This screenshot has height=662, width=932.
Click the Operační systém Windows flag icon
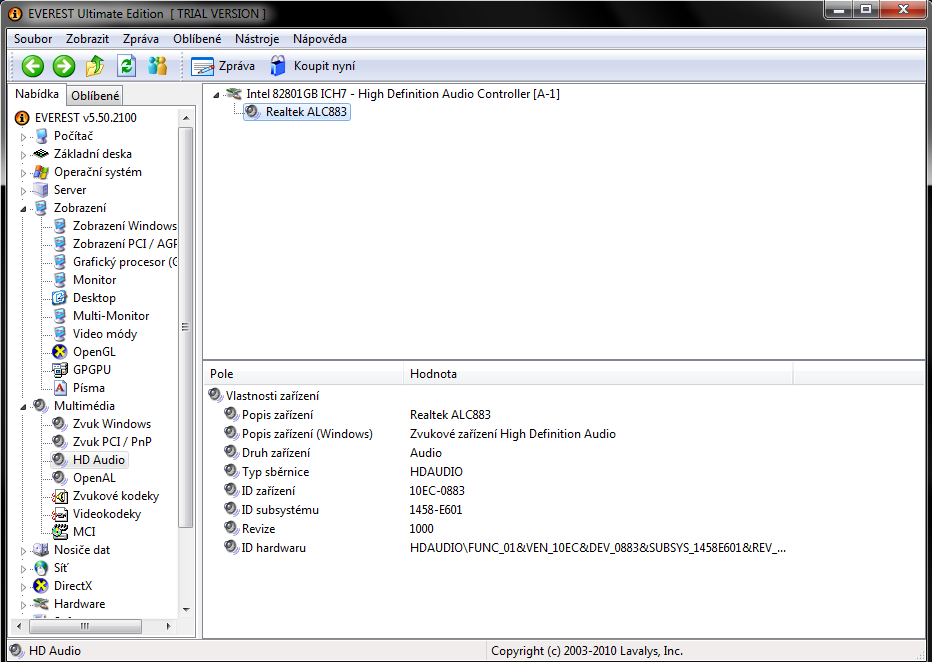(40, 172)
